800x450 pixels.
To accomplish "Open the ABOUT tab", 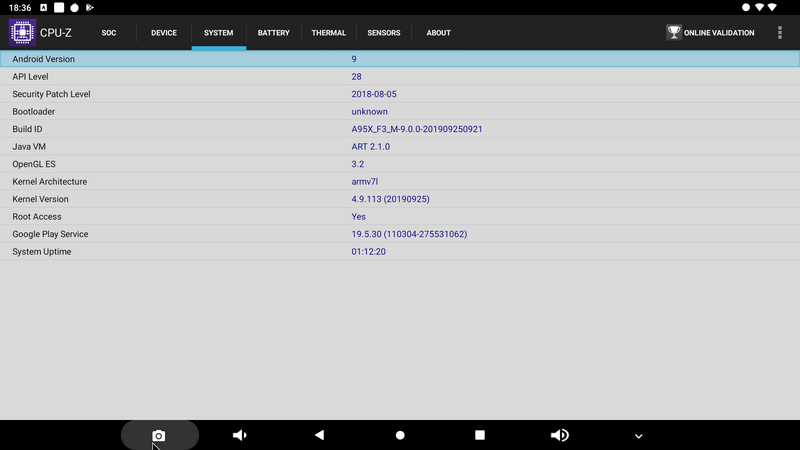I will tap(438, 33).
